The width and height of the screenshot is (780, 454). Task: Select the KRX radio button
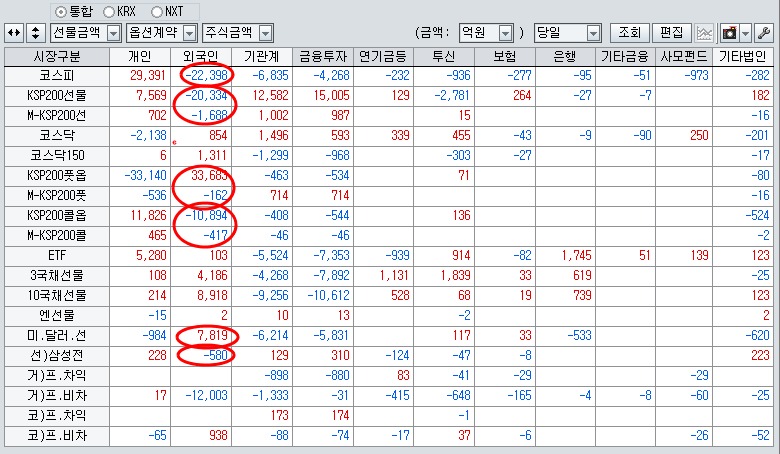tap(109, 10)
